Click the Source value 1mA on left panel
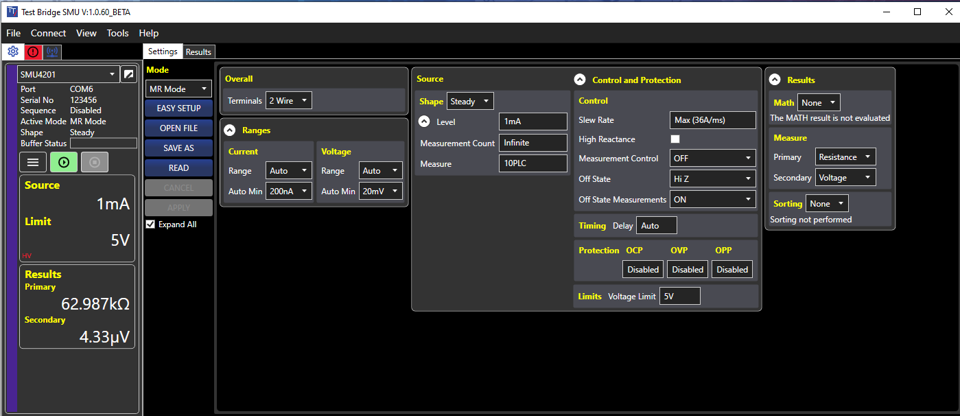This screenshot has height=416, width=960. point(113,204)
